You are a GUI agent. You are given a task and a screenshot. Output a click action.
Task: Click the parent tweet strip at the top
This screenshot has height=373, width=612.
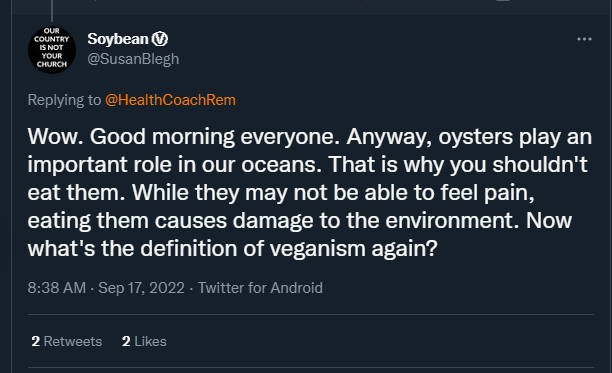311,7
